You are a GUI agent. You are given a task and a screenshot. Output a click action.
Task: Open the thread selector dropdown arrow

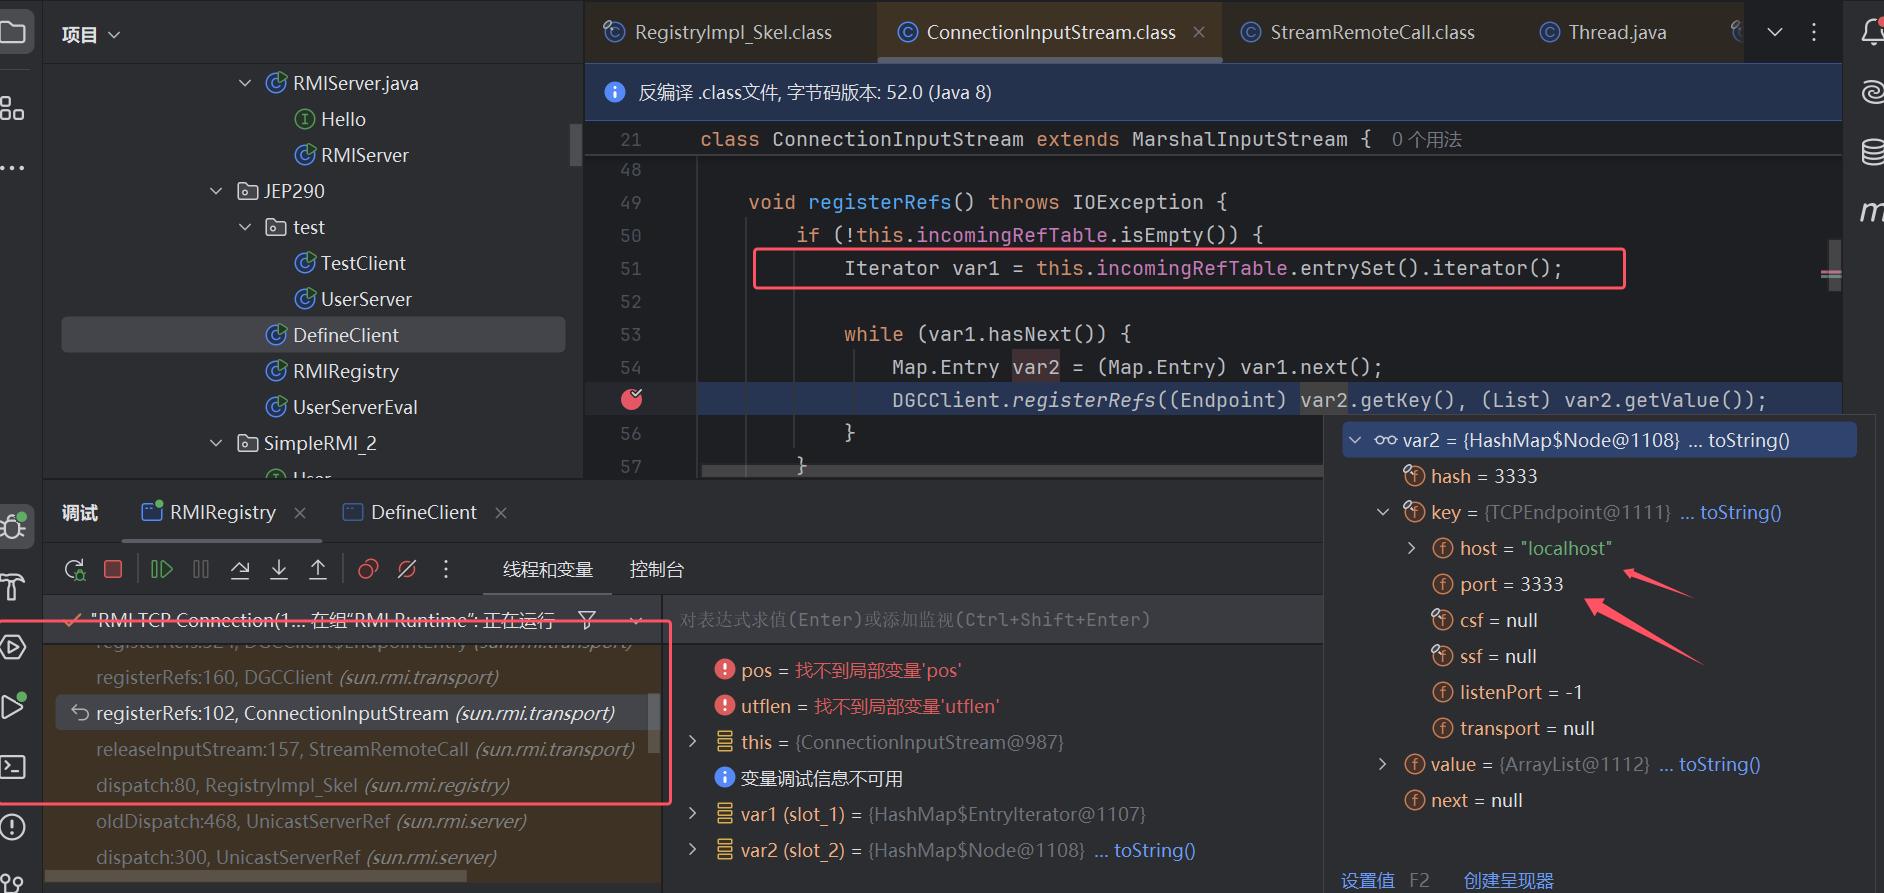636,620
